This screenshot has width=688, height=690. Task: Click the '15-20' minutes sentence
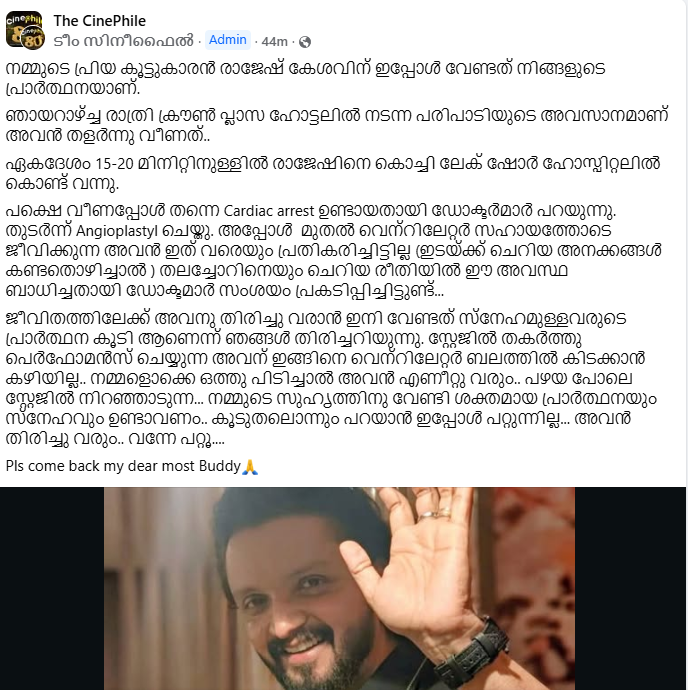[333, 173]
